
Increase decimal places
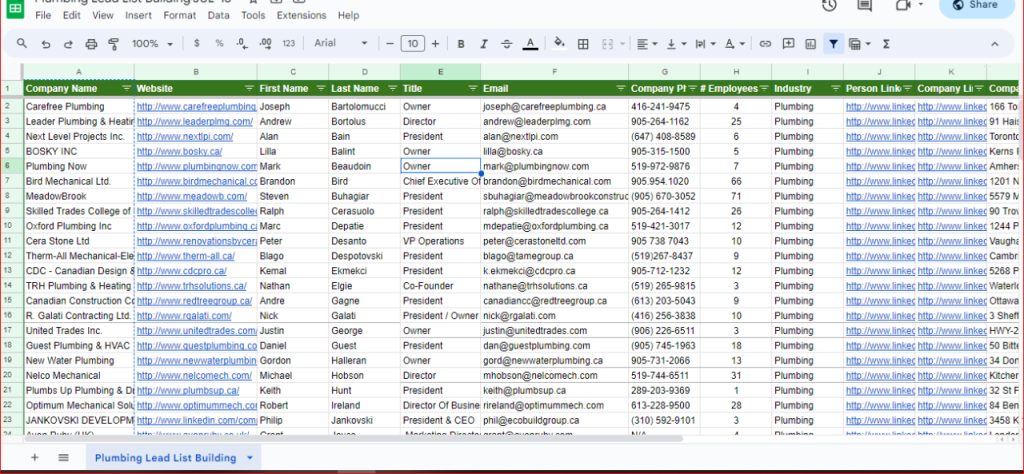click(x=265, y=44)
